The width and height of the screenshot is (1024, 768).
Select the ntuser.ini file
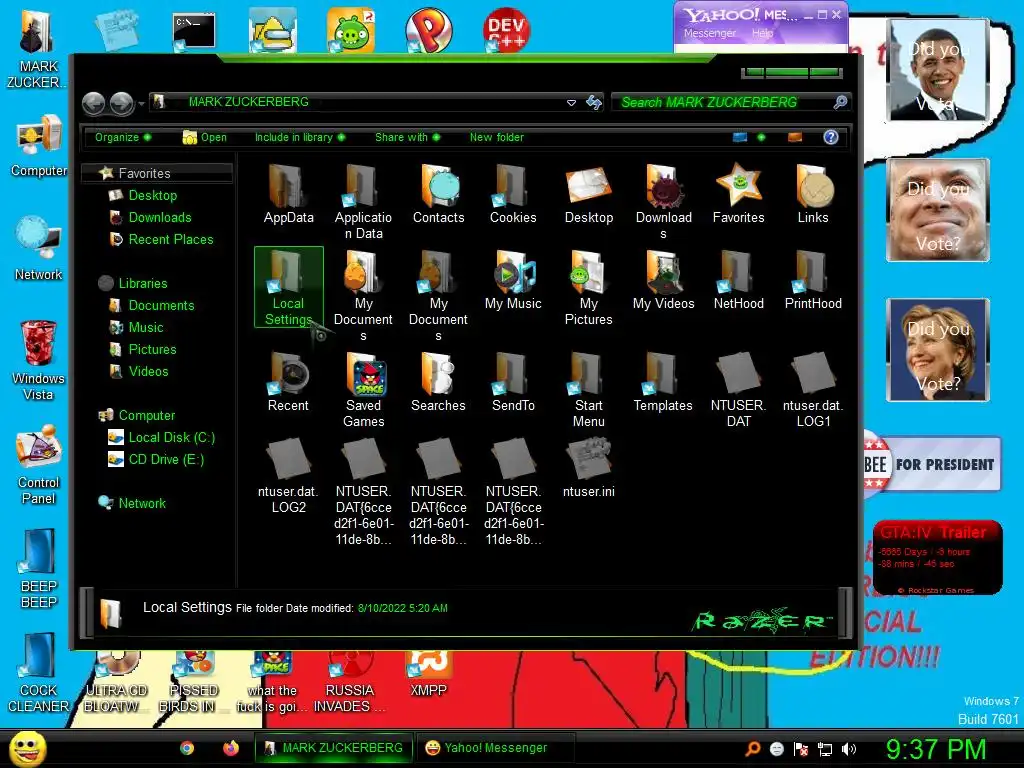tap(588, 468)
